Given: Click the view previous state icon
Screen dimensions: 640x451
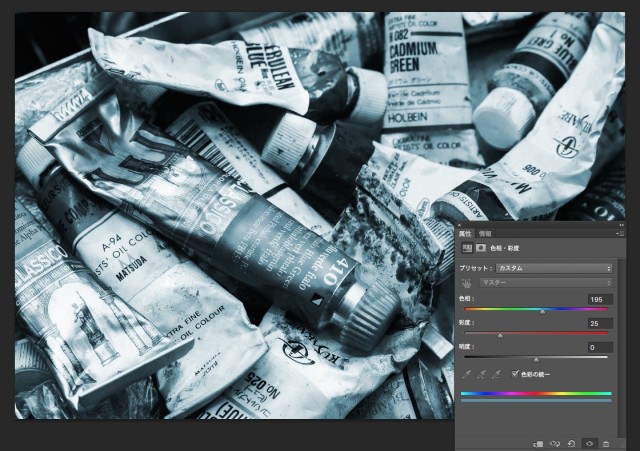Looking at the screenshot, I should (556, 443).
